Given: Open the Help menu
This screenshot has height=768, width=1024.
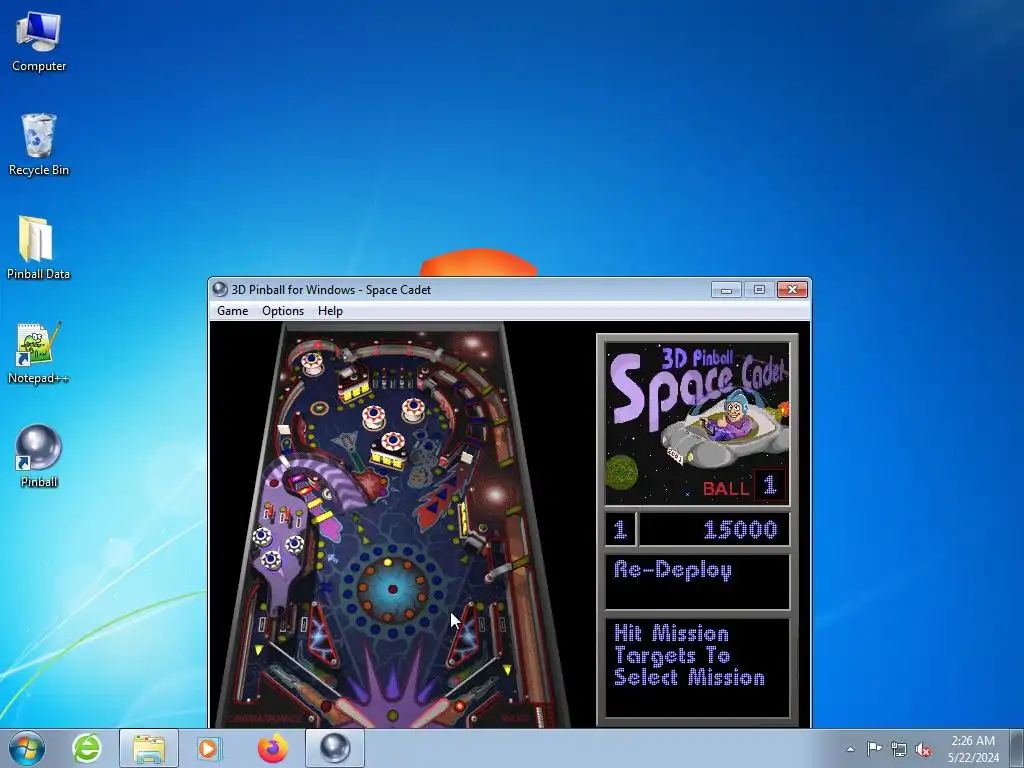Looking at the screenshot, I should 330,311.
